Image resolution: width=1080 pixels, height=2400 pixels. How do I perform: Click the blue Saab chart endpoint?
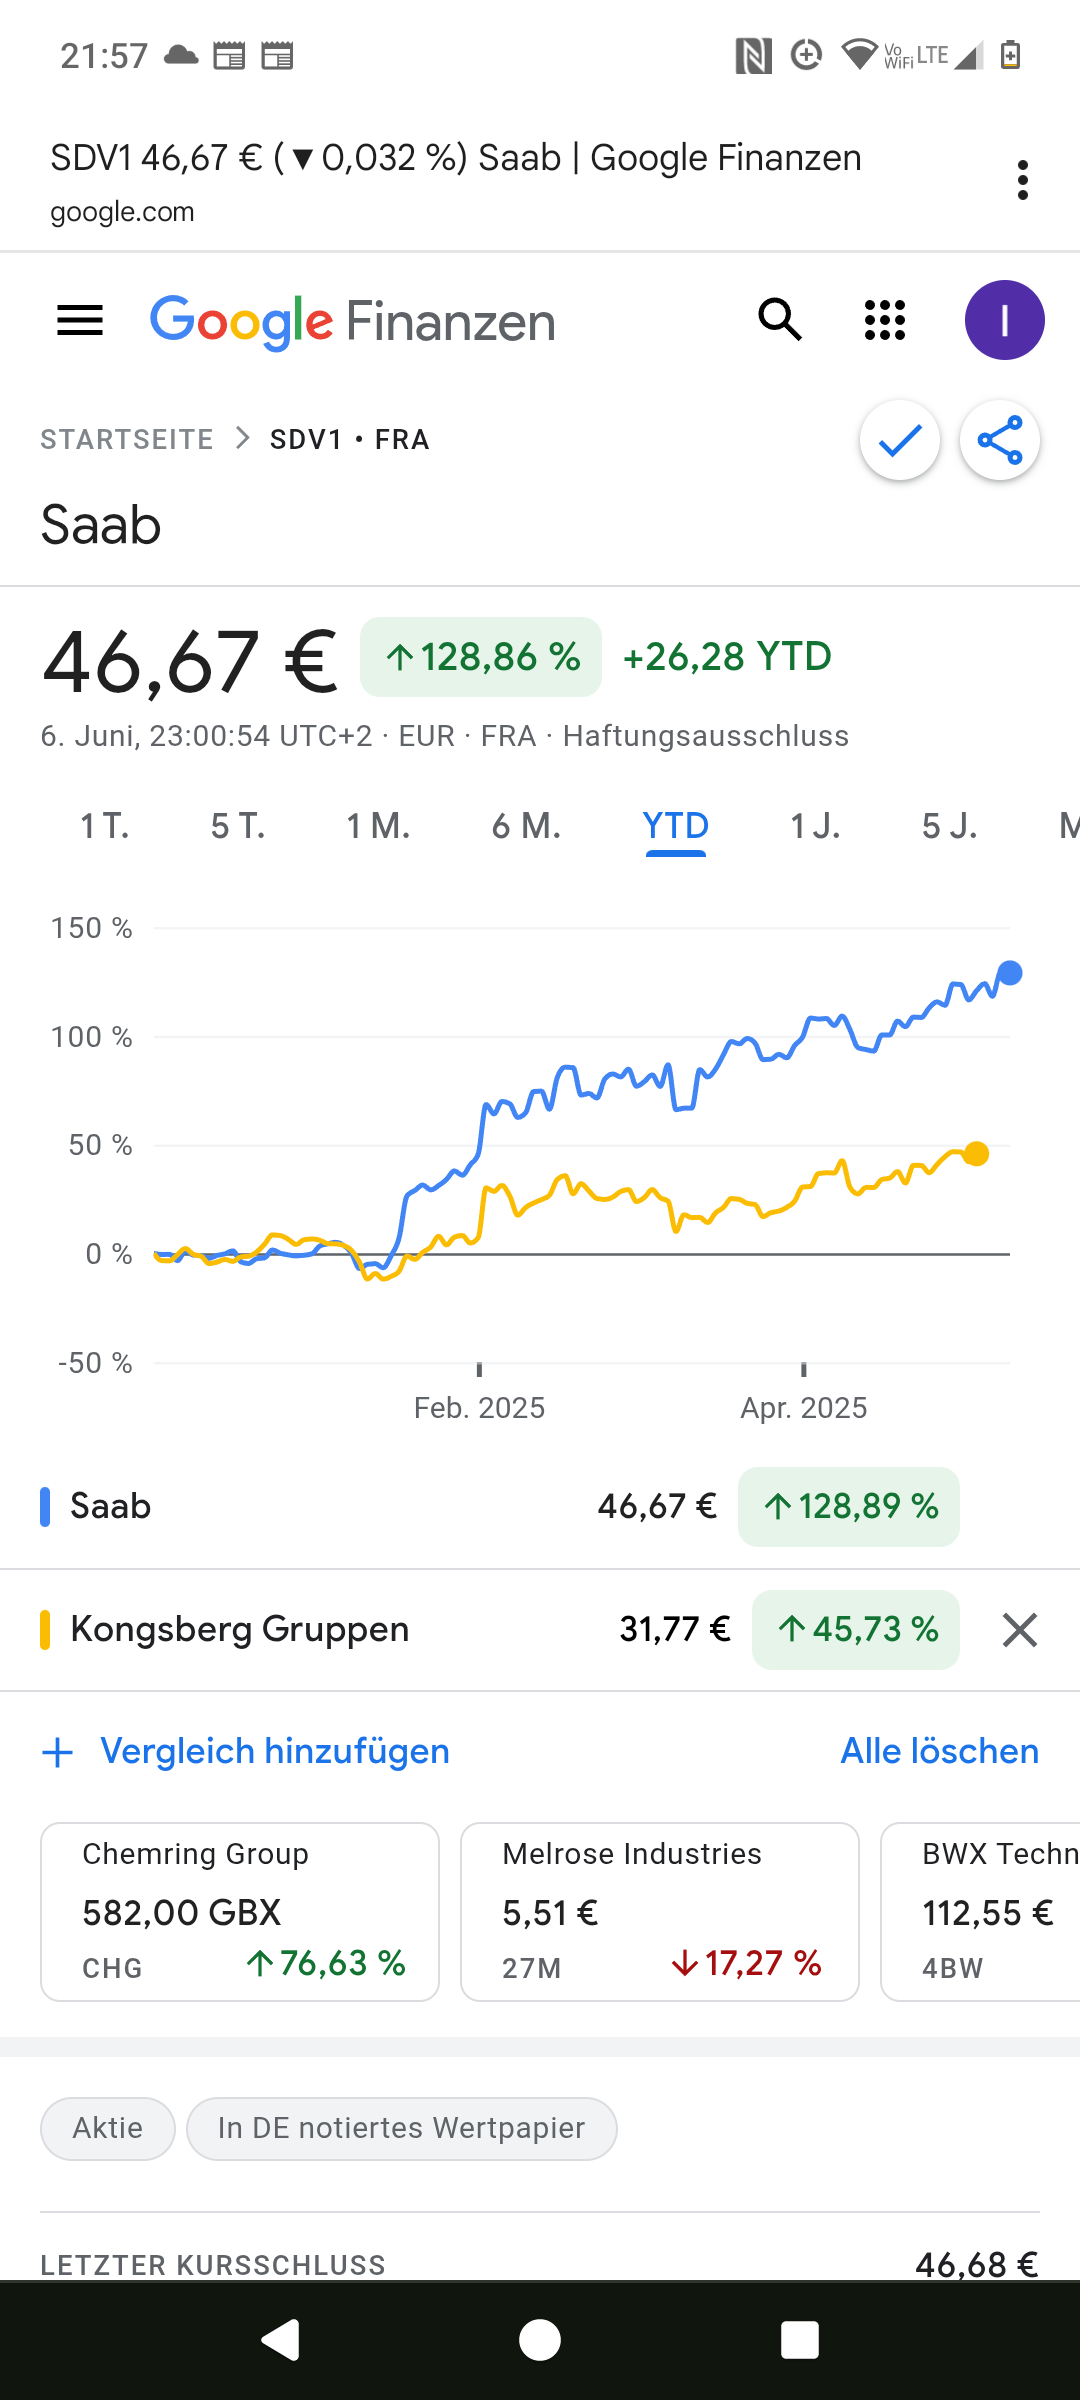coord(1010,973)
